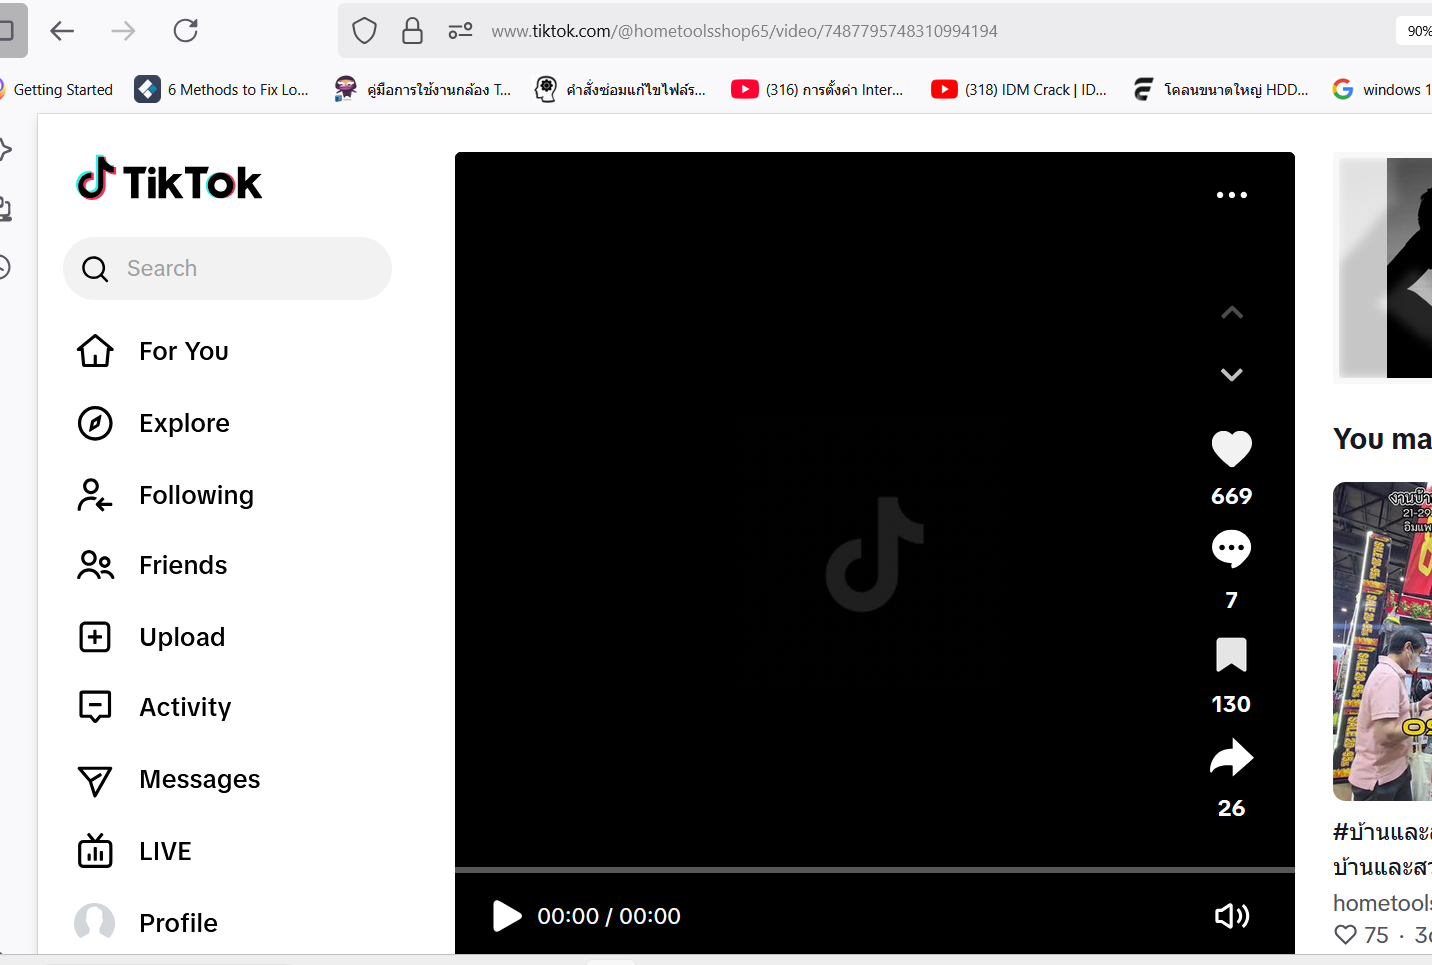Open the For You feed

[x=184, y=351]
